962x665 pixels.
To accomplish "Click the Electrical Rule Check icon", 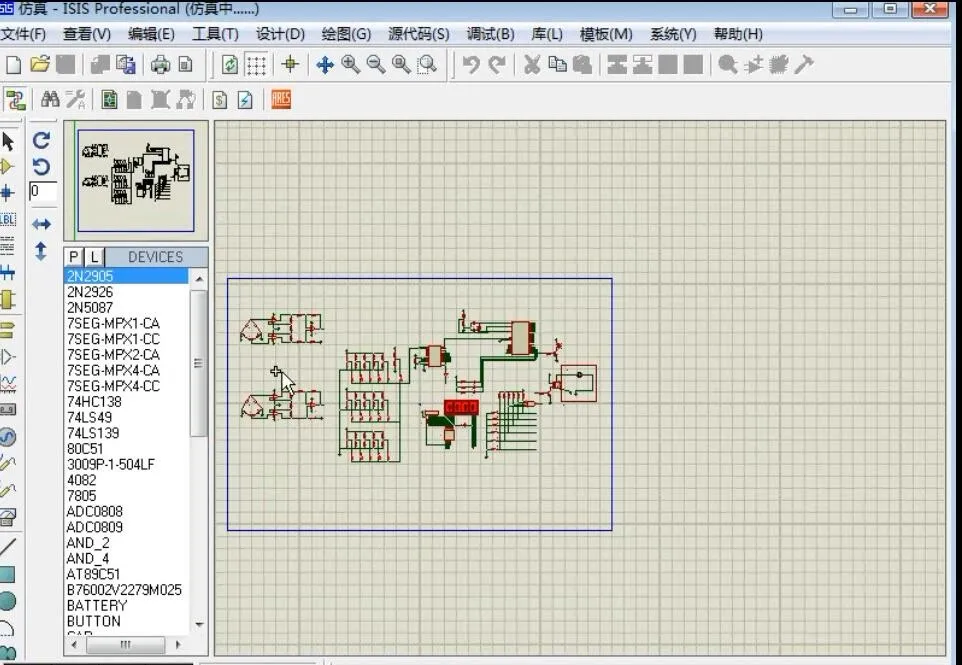I will (x=245, y=99).
